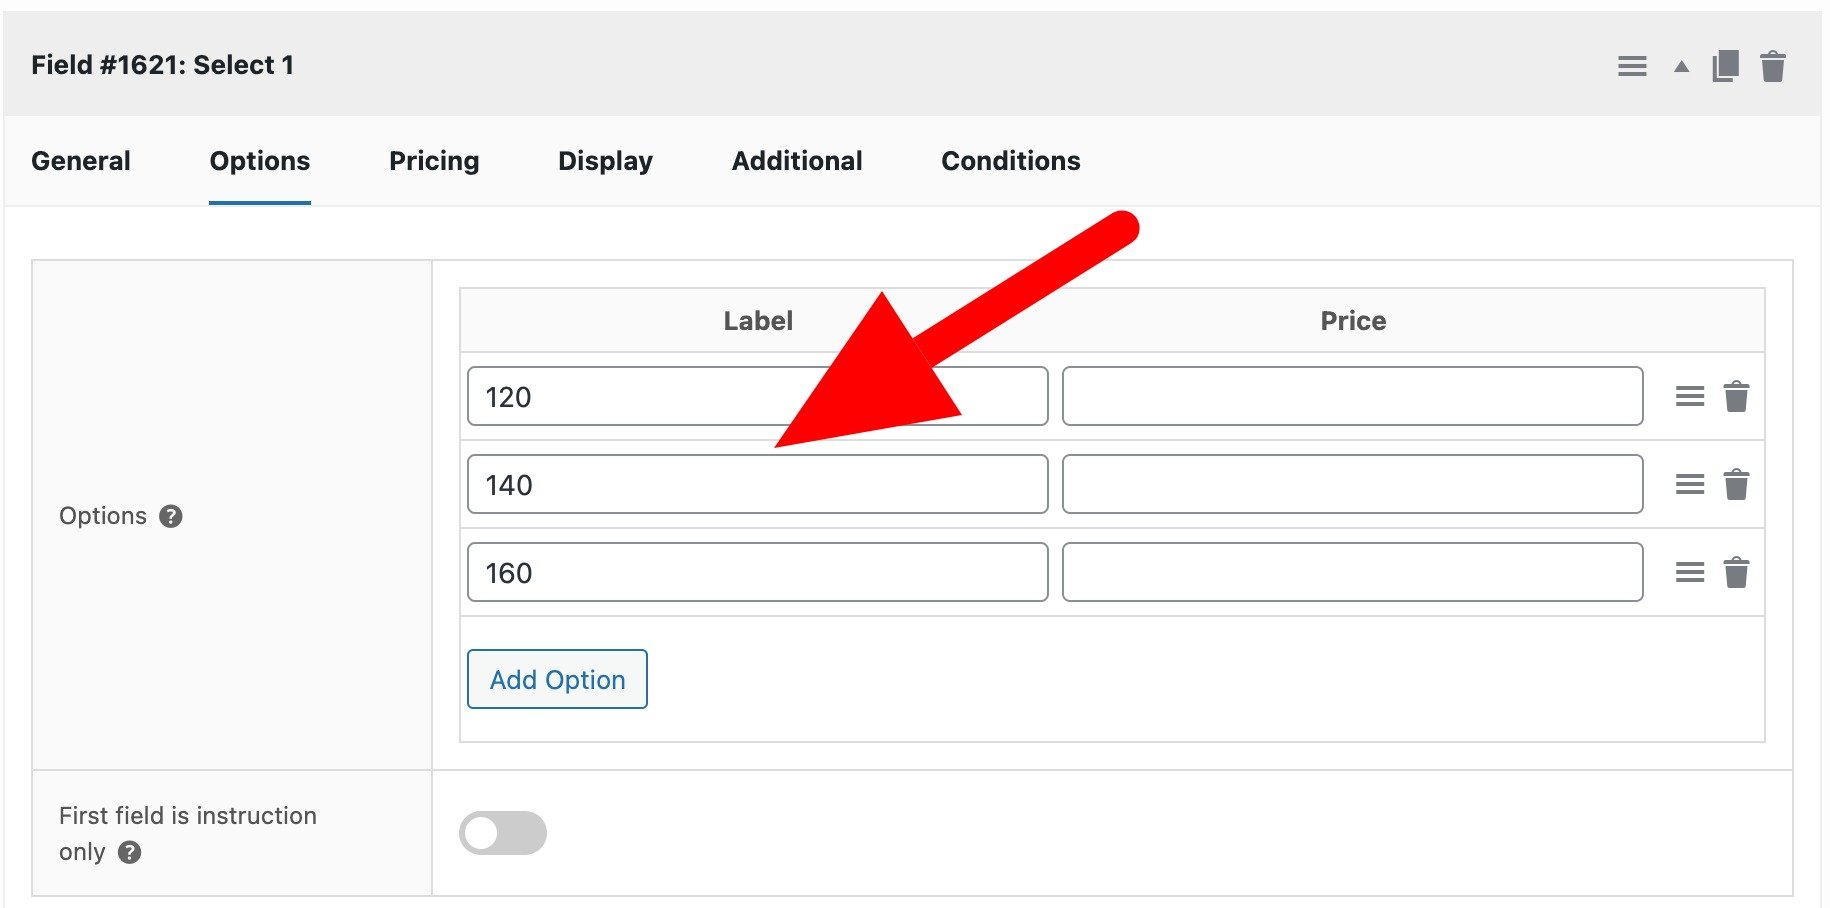The height and width of the screenshot is (908, 1830).
Task: Select the General tab
Action: point(80,161)
